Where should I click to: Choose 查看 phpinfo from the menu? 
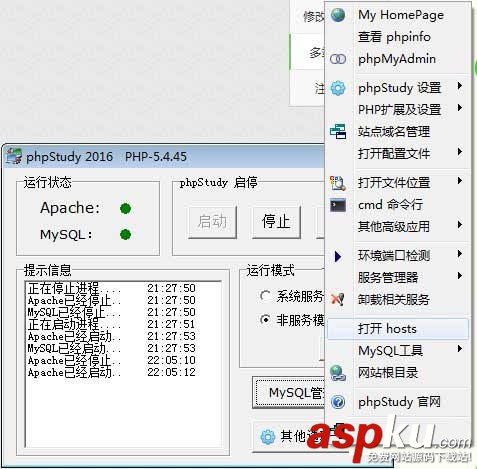pos(398,37)
